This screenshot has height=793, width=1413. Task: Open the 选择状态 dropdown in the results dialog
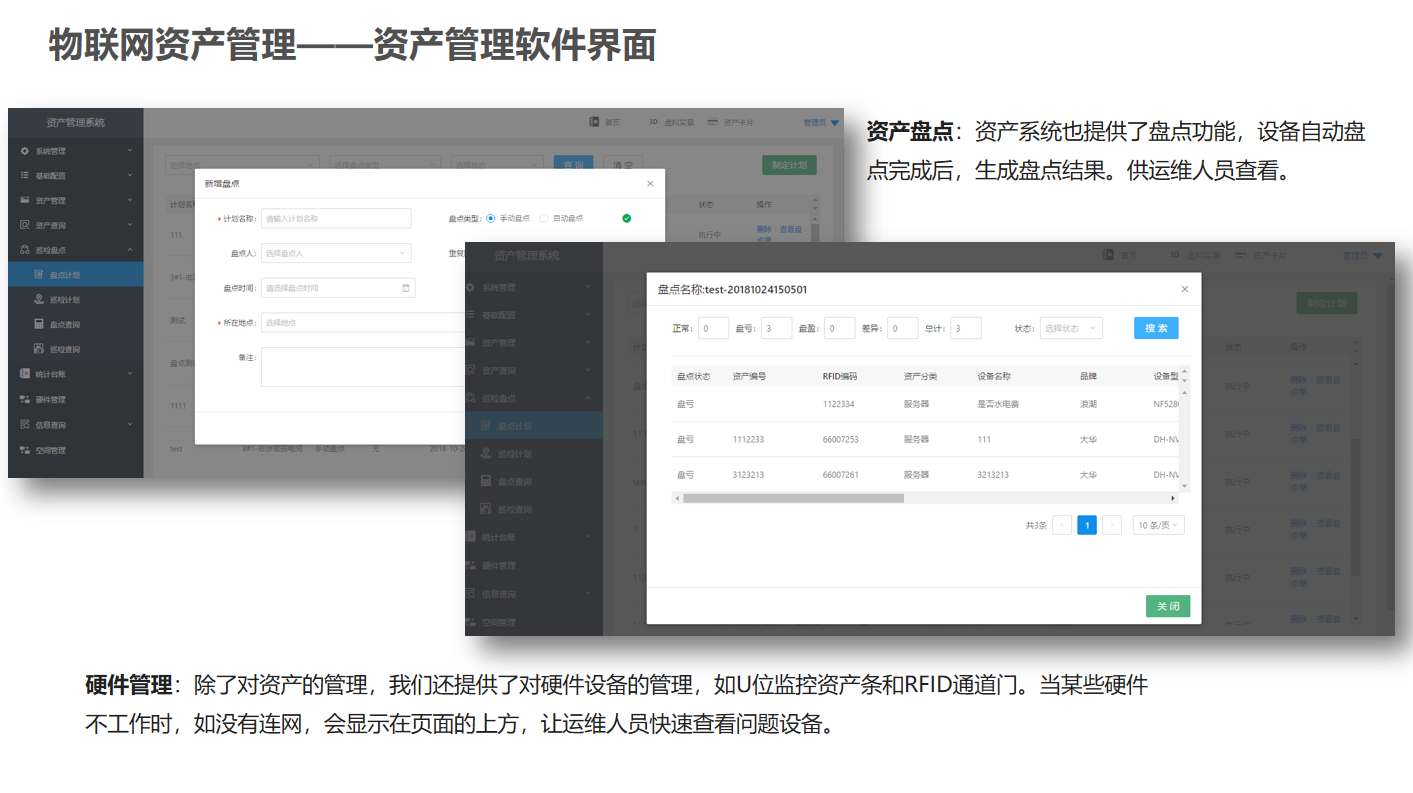coord(1070,328)
